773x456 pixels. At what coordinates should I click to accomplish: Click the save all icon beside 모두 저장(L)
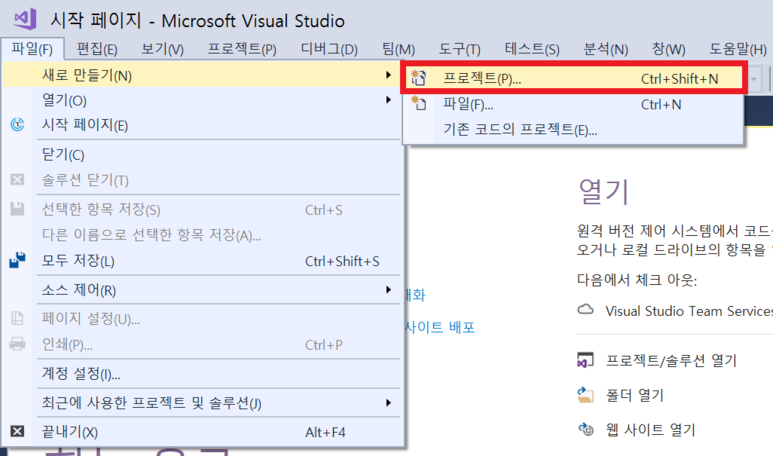click(17, 260)
